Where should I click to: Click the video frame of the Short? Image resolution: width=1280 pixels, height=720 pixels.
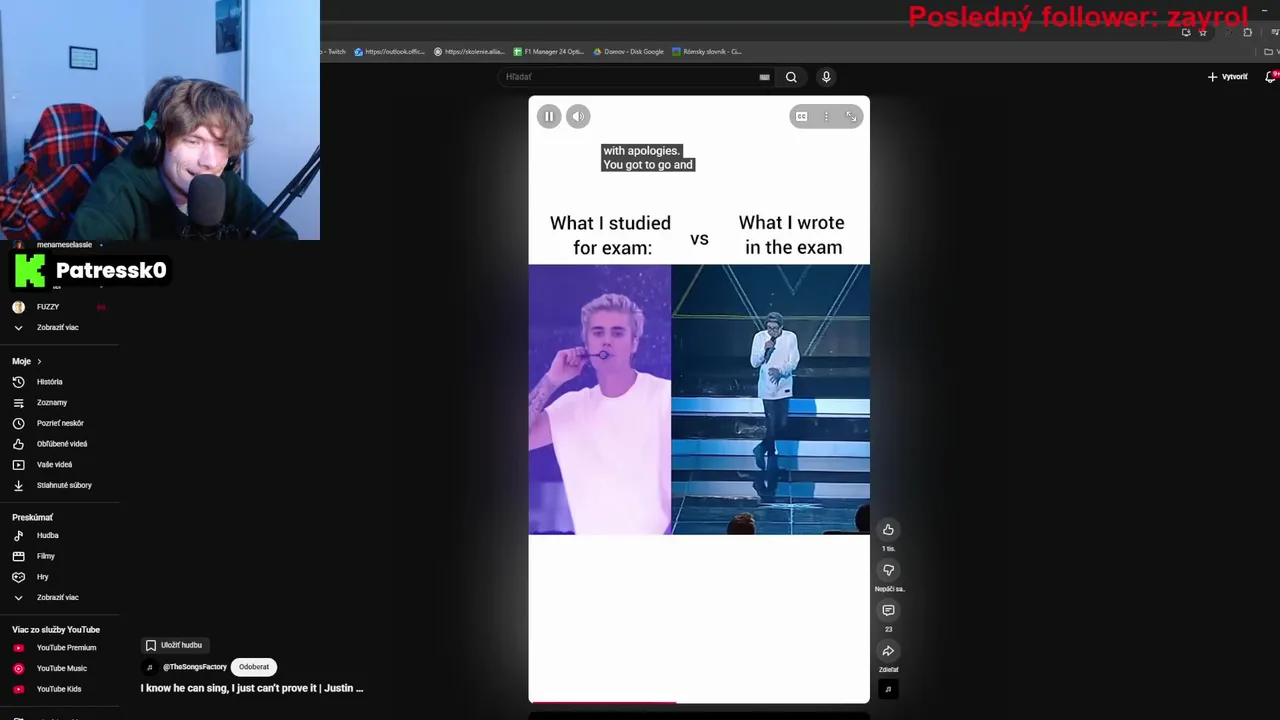coord(699,399)
